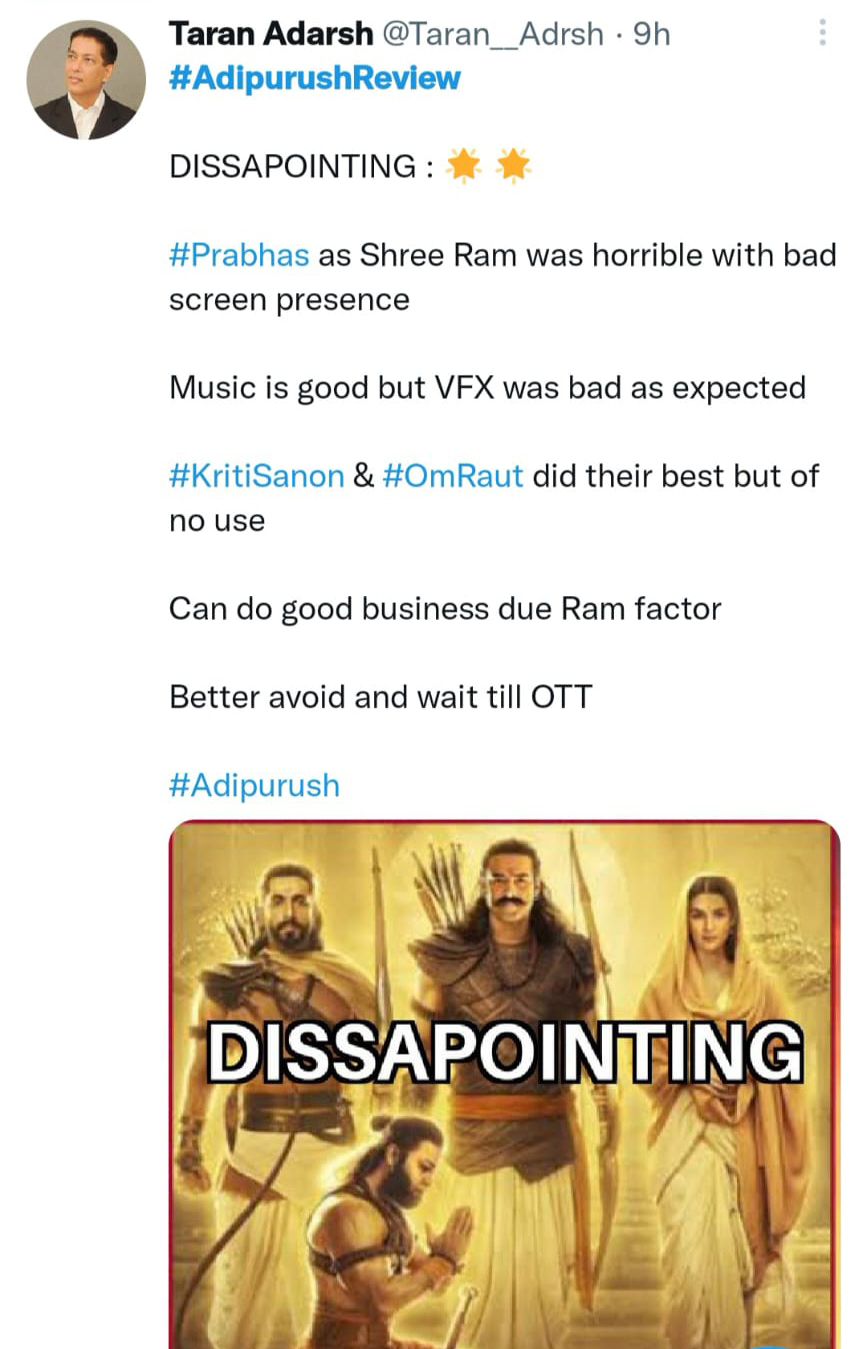Click the "Music is good but VFX" line
This screenshot has height=1349, width=867.
pyautogui.click(x=487, y=387)
